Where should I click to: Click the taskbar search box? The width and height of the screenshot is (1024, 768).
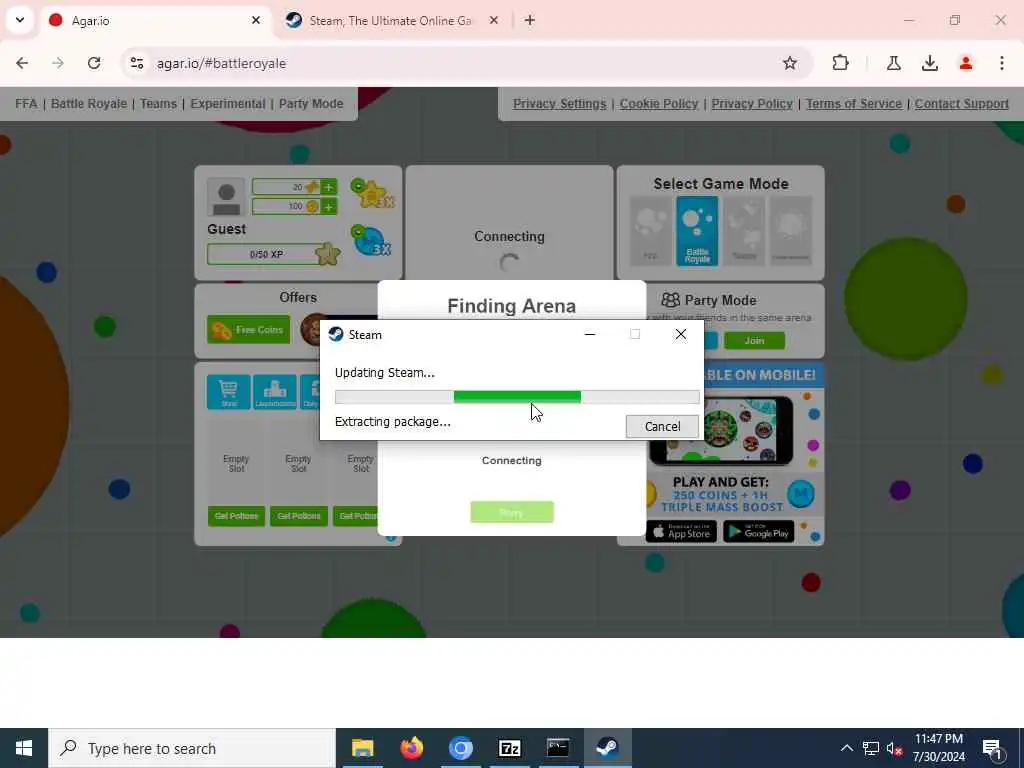coord(192,748)
